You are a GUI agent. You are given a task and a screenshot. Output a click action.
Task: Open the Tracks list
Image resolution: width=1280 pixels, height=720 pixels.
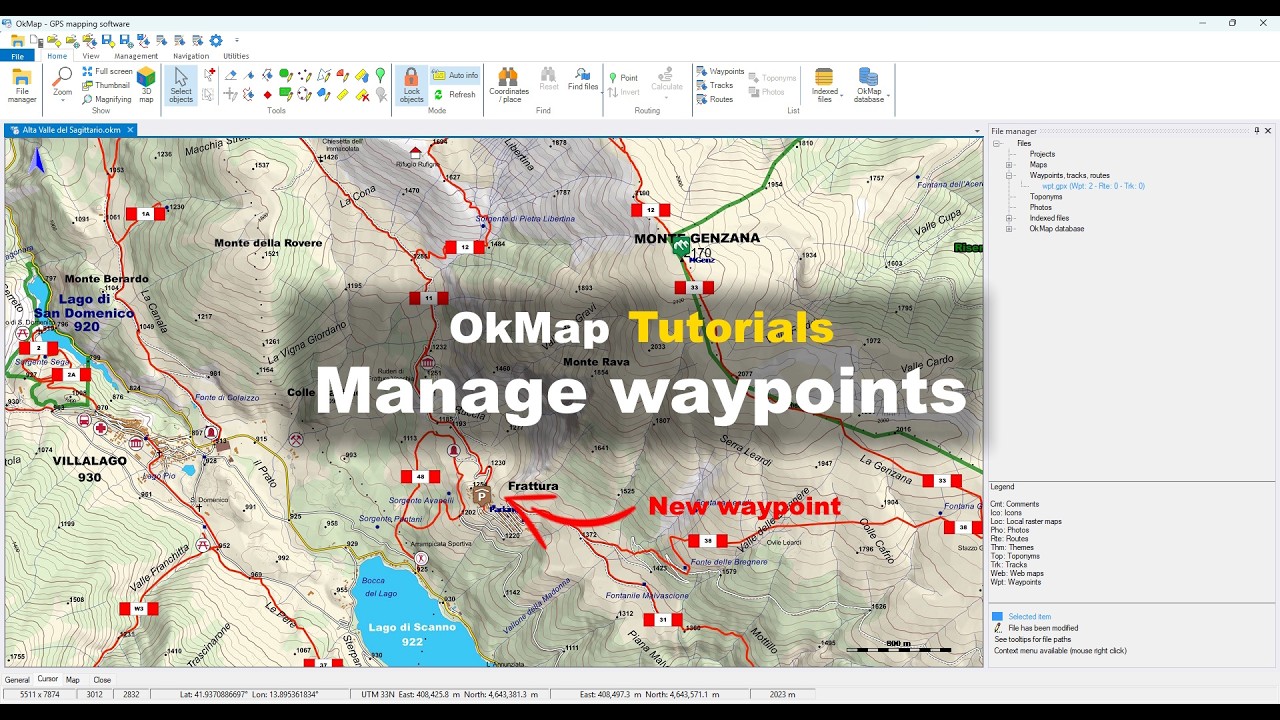click(x=715, y=86)
